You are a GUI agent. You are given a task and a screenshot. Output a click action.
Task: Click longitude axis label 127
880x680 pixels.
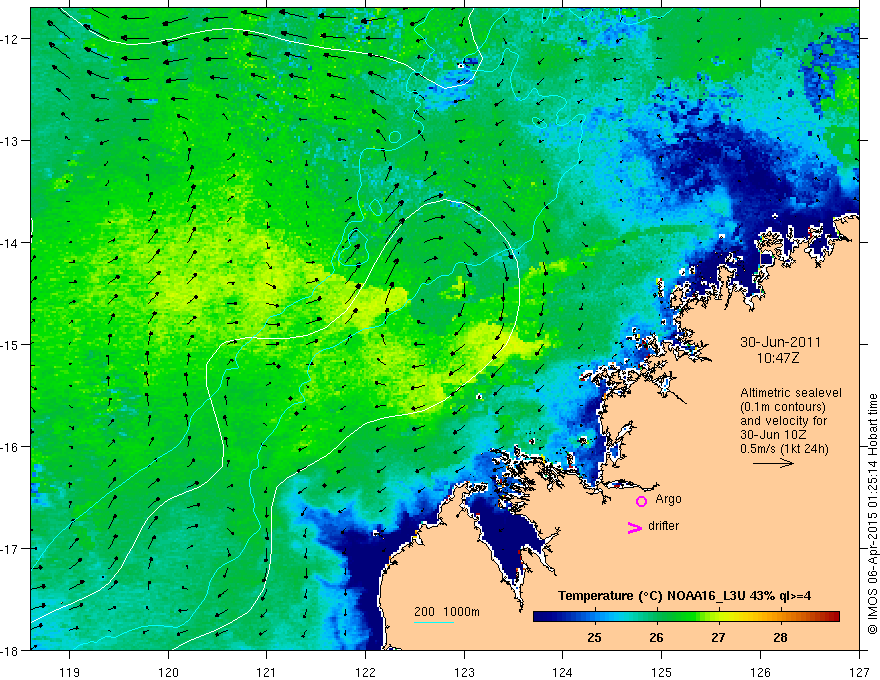(x=859, y=672)
